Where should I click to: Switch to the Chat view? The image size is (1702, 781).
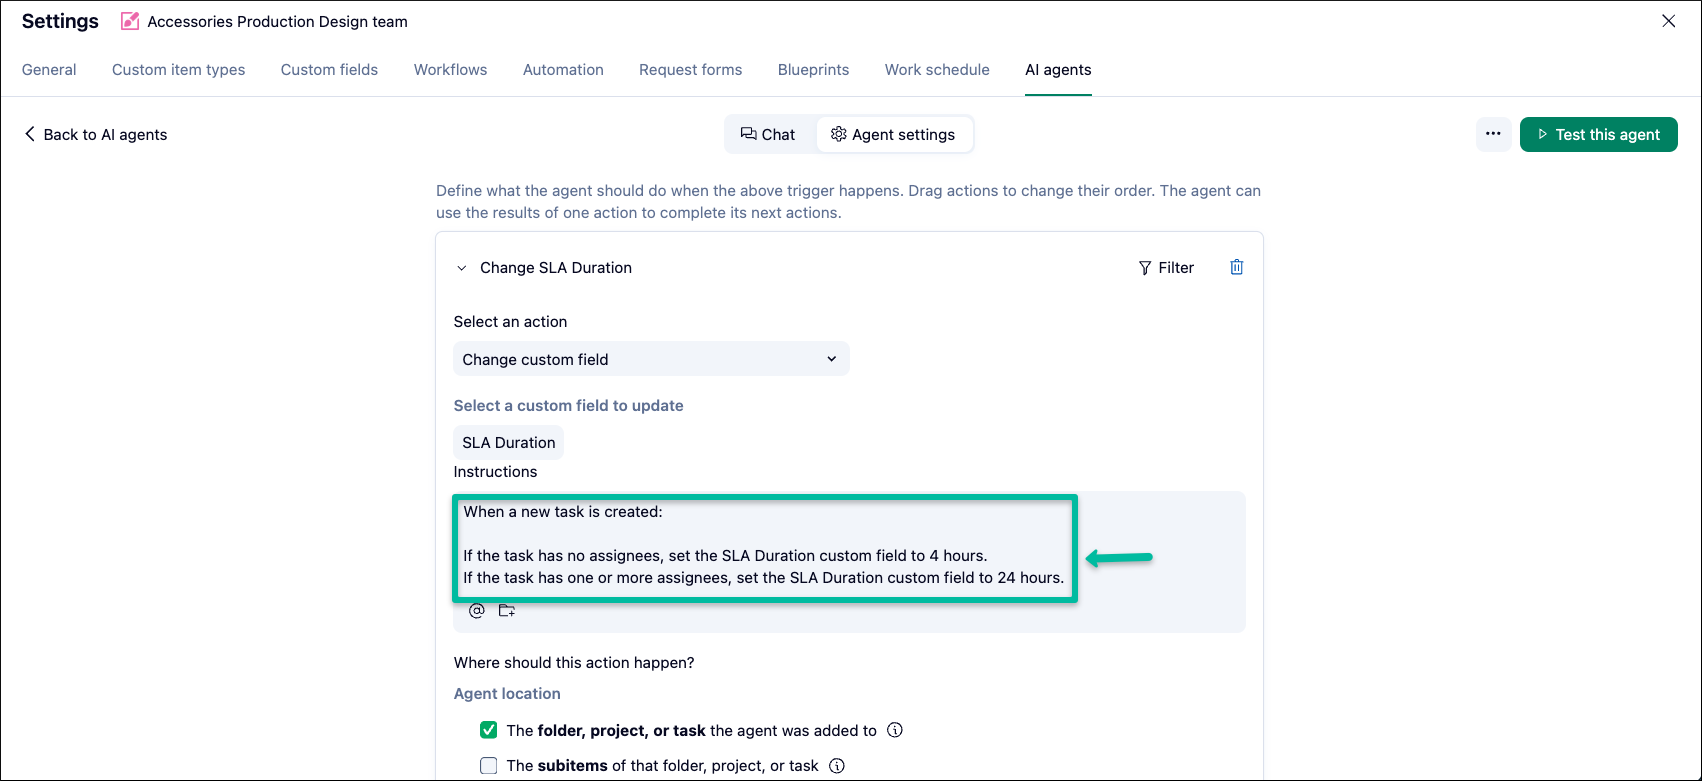768,135
